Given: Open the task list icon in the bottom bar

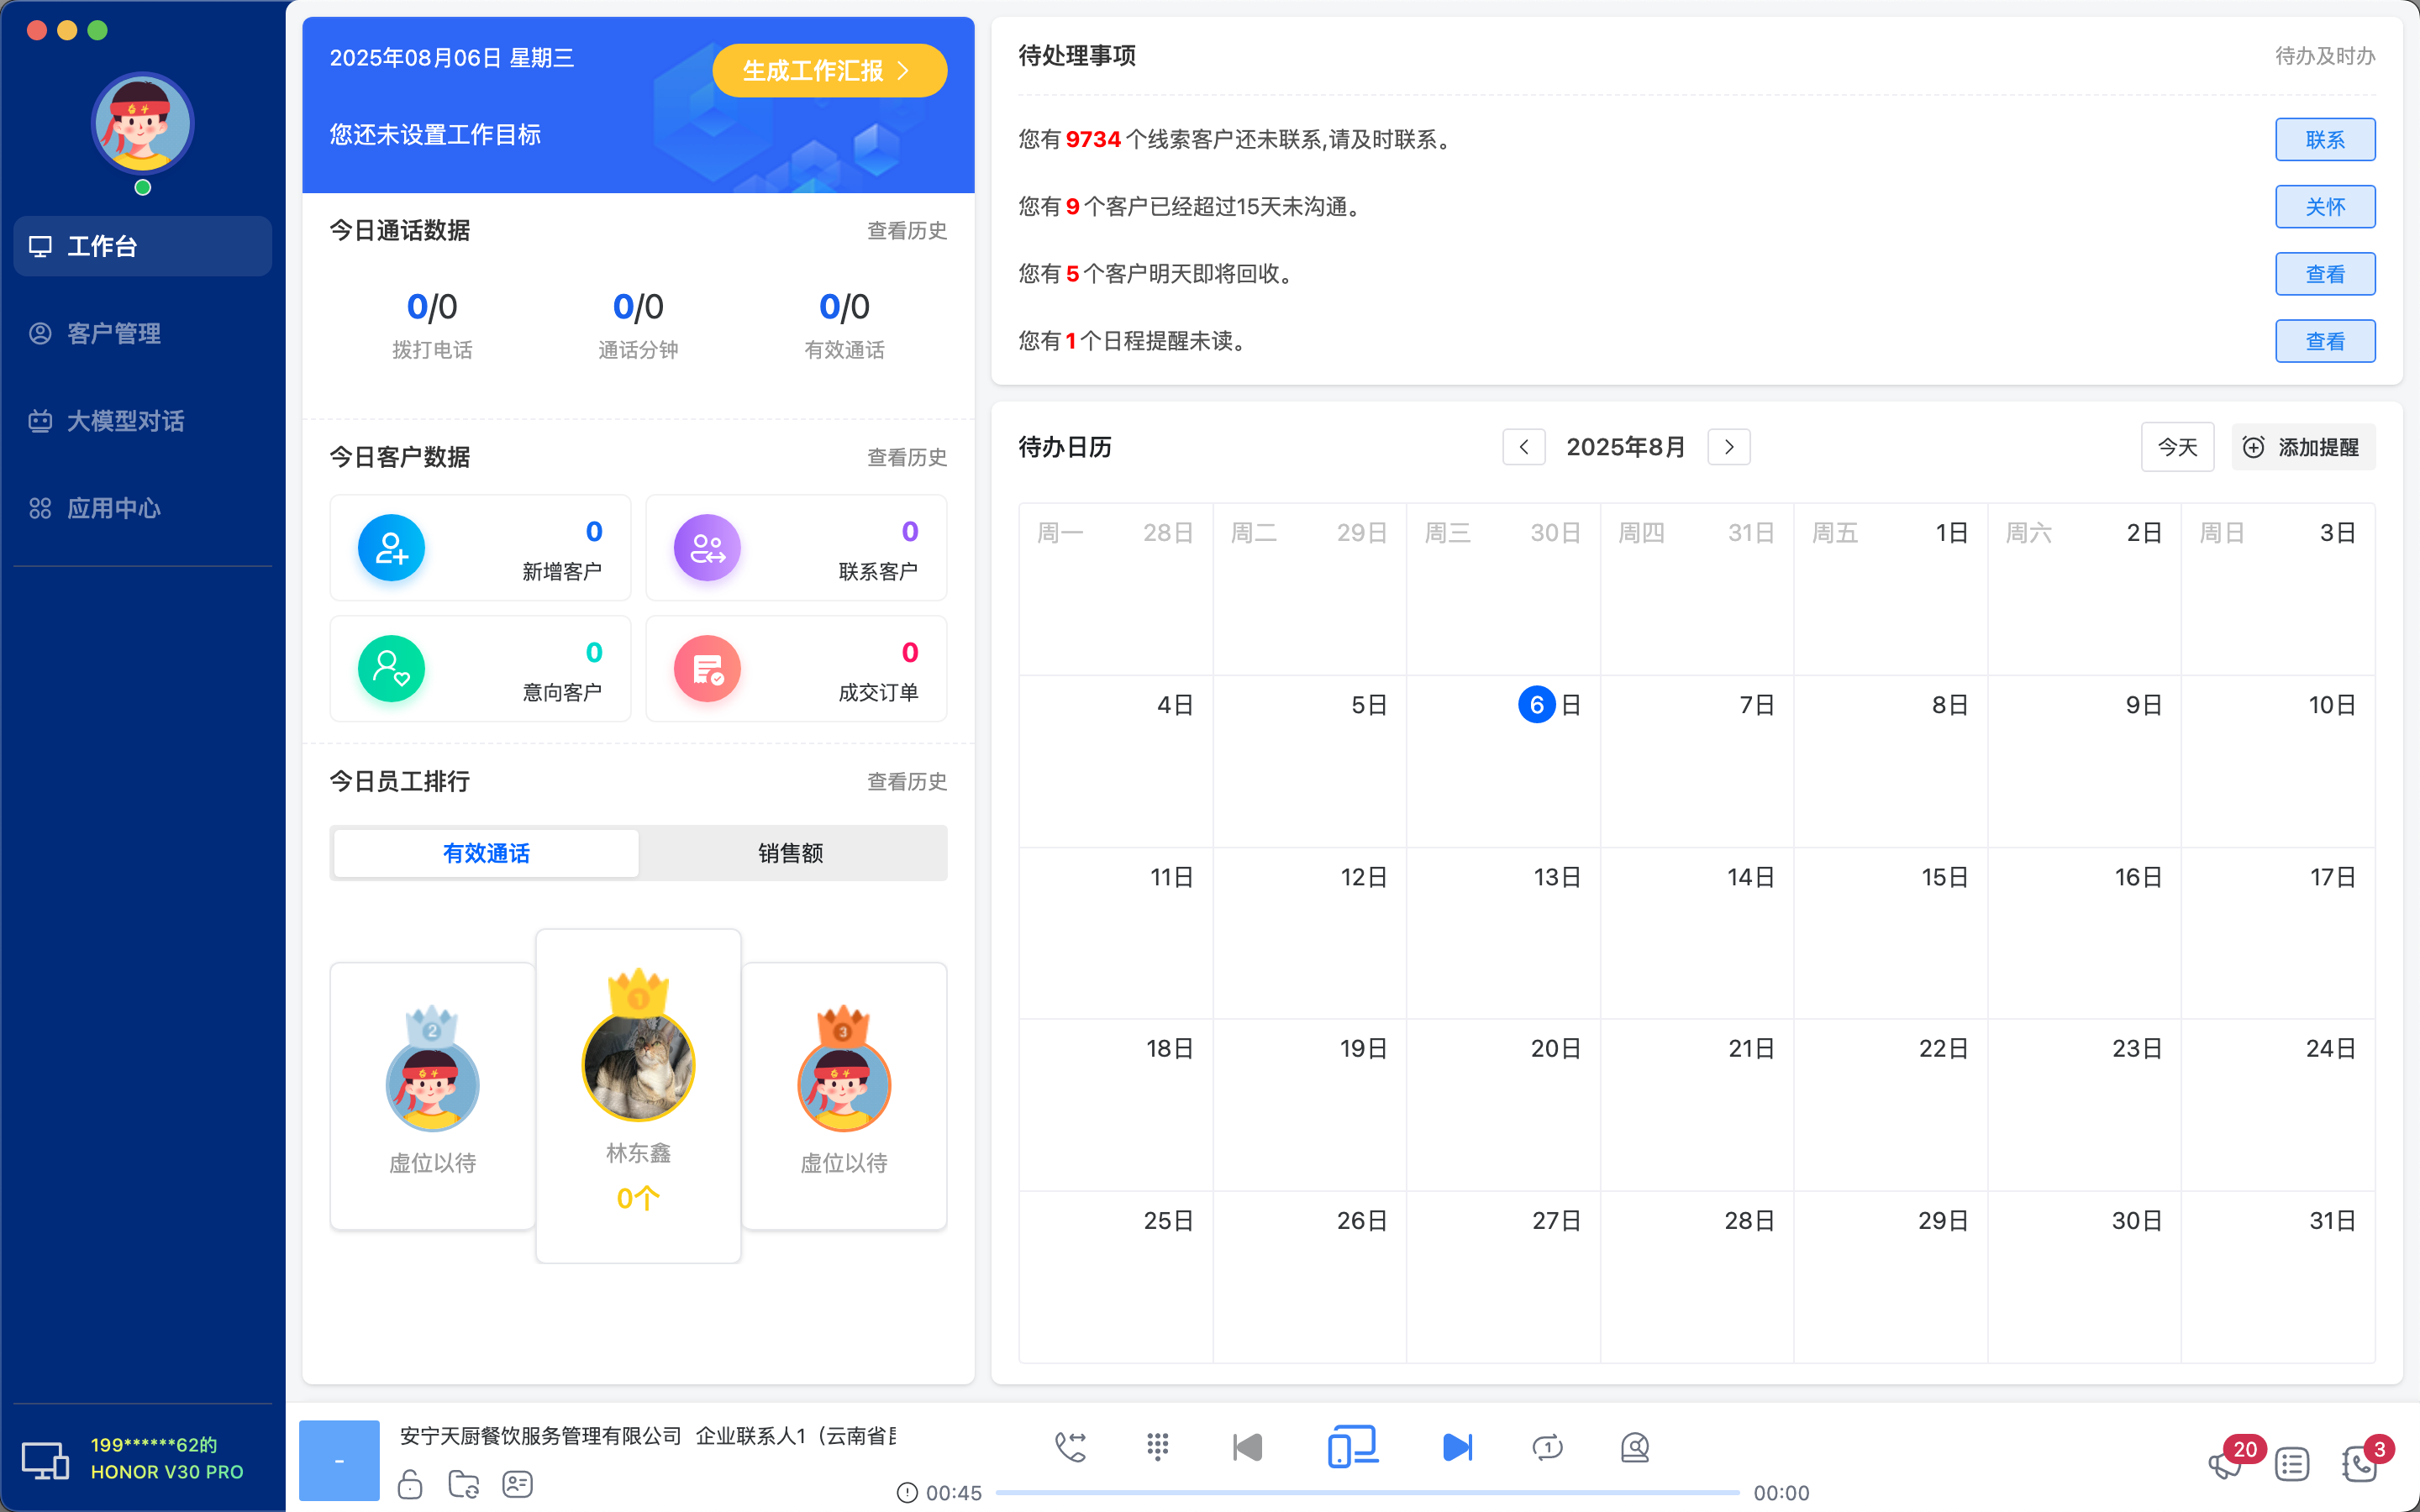Looking at the screenshot, I should point(2292,1464).
